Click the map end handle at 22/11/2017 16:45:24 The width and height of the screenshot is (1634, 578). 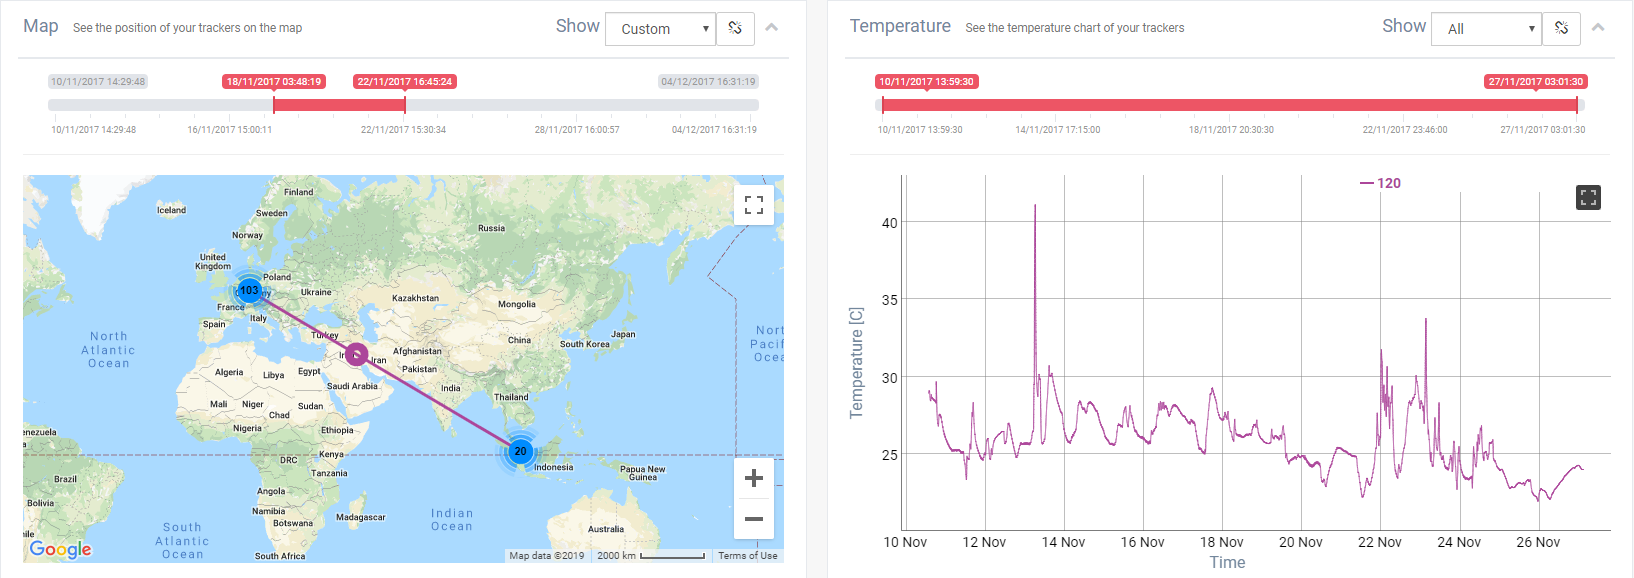405,104
